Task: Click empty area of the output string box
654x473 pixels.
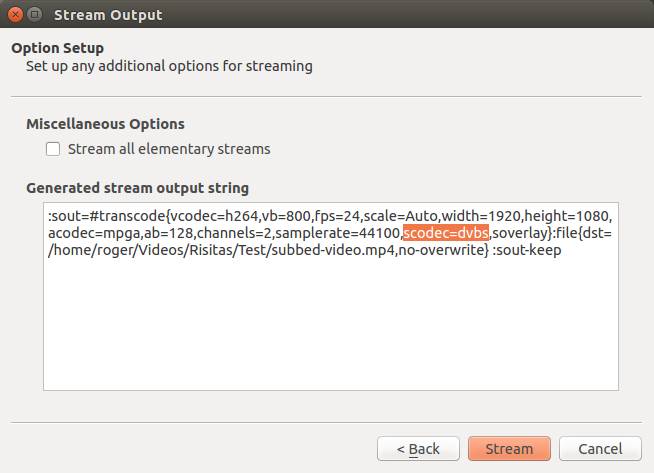Action: 330,330
